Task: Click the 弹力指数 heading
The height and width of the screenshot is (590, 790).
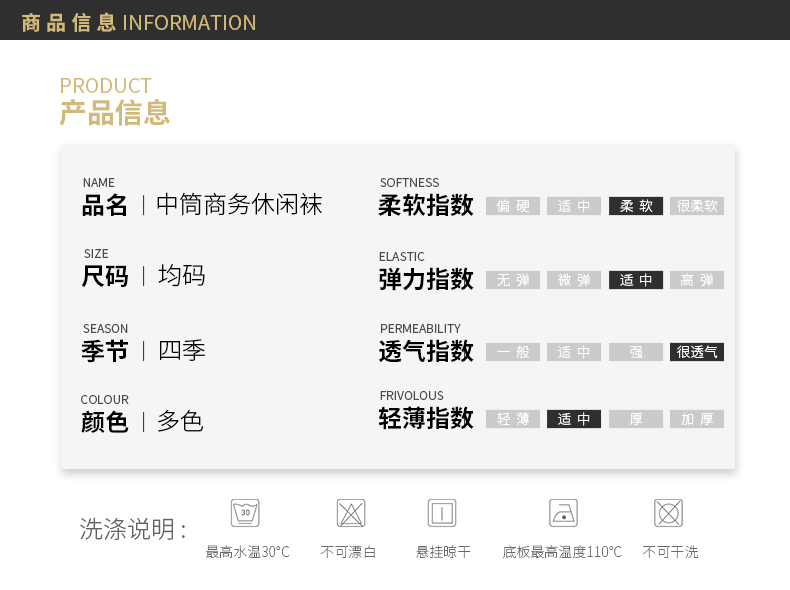Action: click(426, 279)
